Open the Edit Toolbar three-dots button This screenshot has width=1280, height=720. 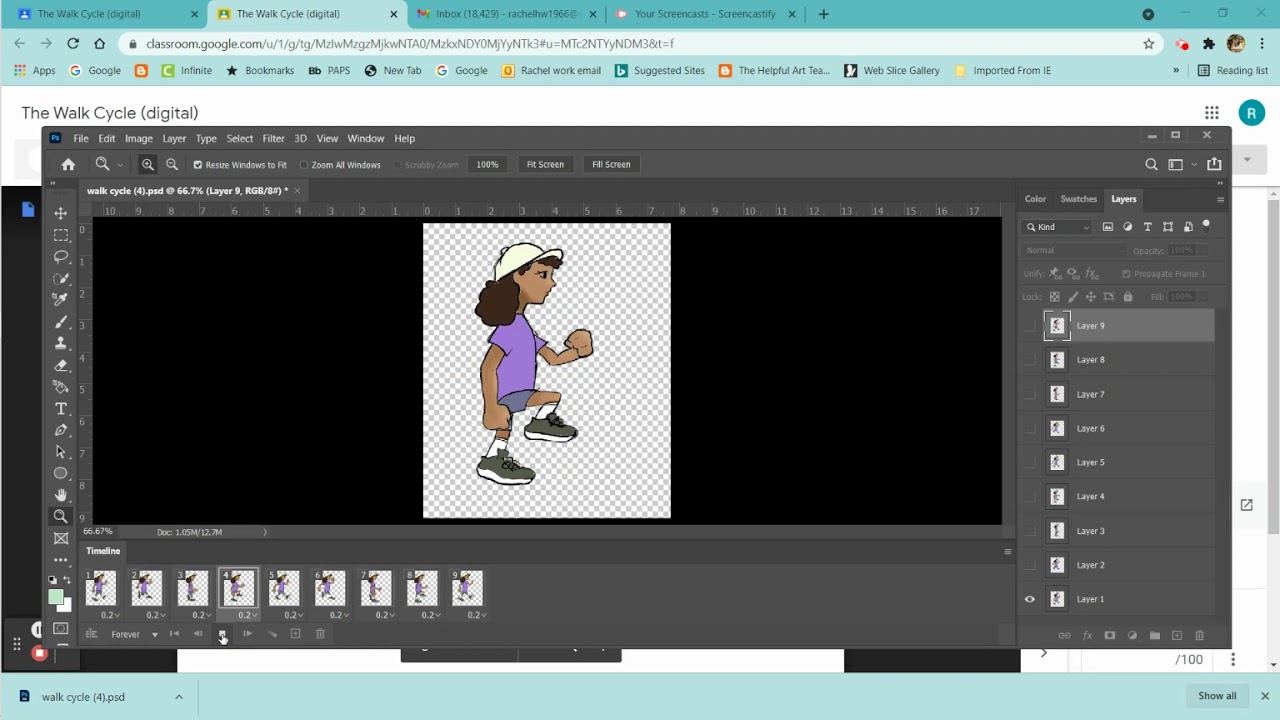tap(61, 559)
